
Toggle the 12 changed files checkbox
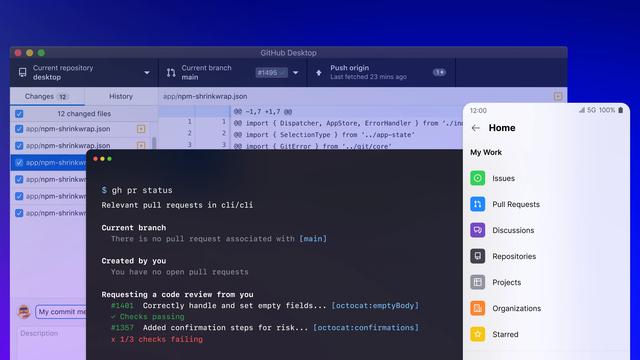click(x=19, y=114)
